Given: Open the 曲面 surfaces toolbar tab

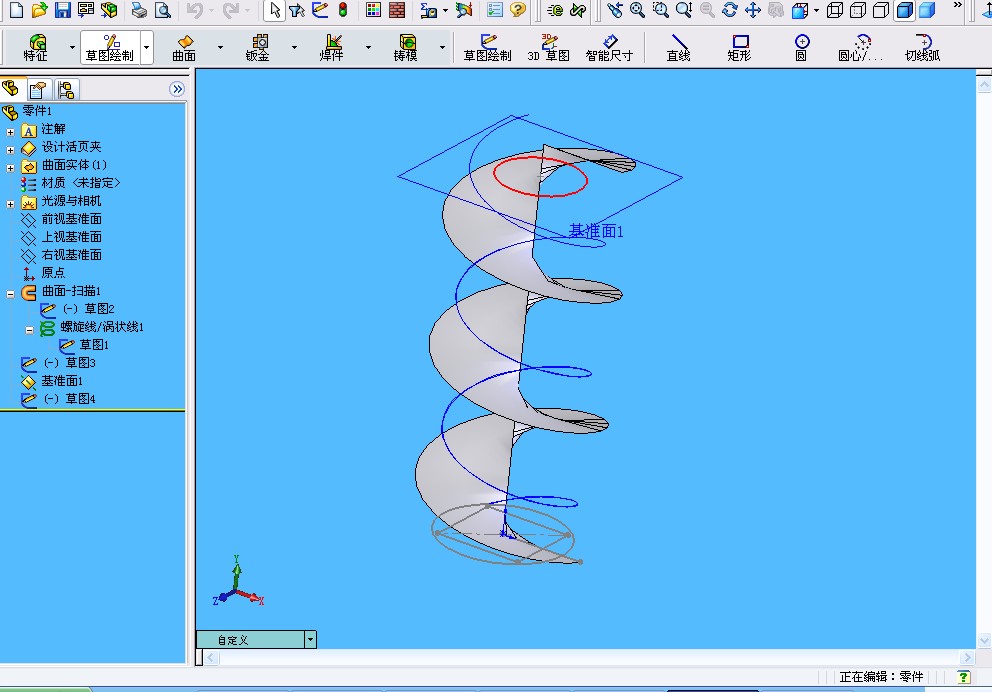Looking at the screenshot, I should coord(184,47).
